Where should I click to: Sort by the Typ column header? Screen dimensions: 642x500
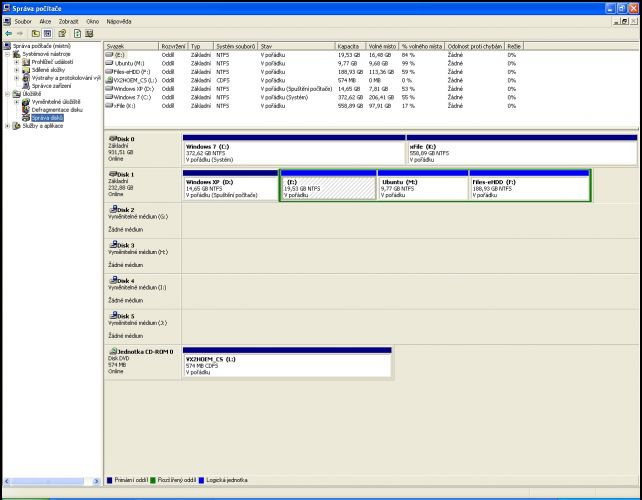click(x=201, y=46)
